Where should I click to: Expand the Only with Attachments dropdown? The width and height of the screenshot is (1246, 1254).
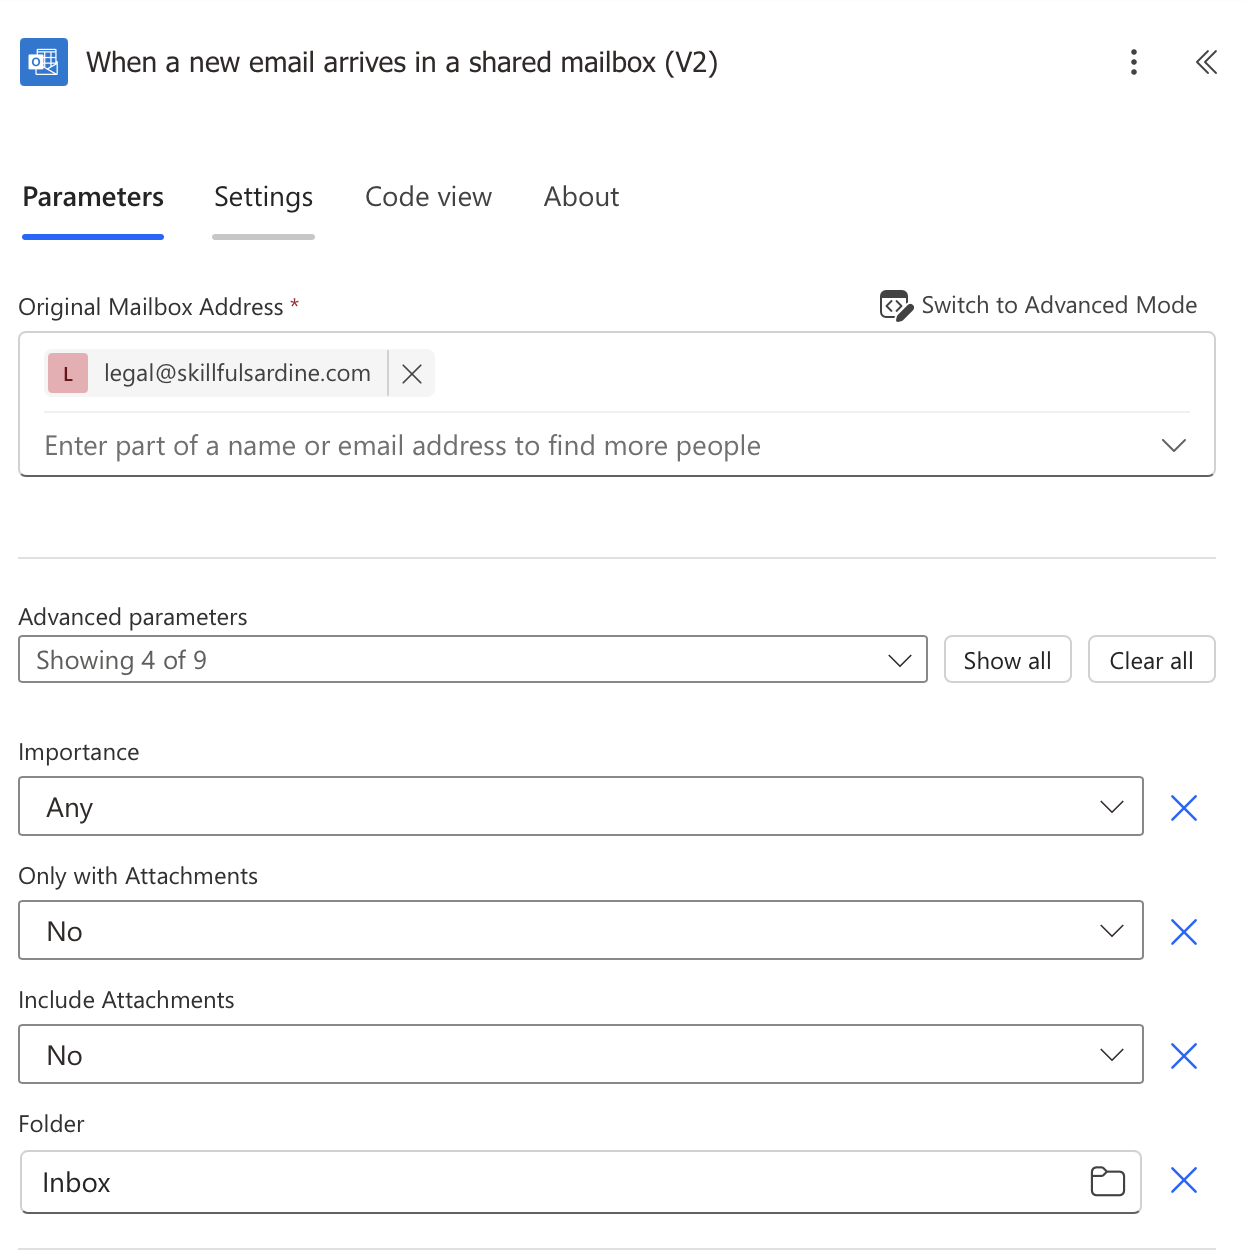click(581, 930)
